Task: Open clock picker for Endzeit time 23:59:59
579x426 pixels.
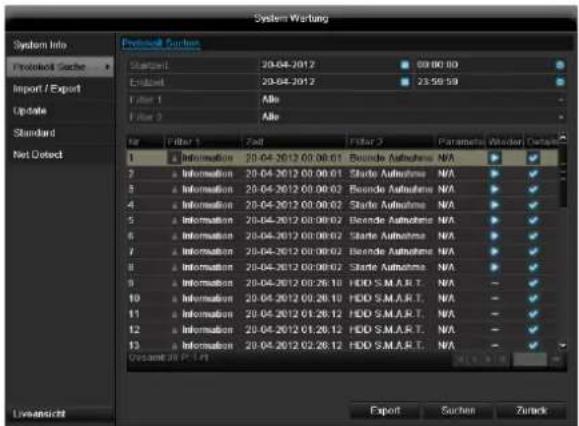Action: coord(560,82)
